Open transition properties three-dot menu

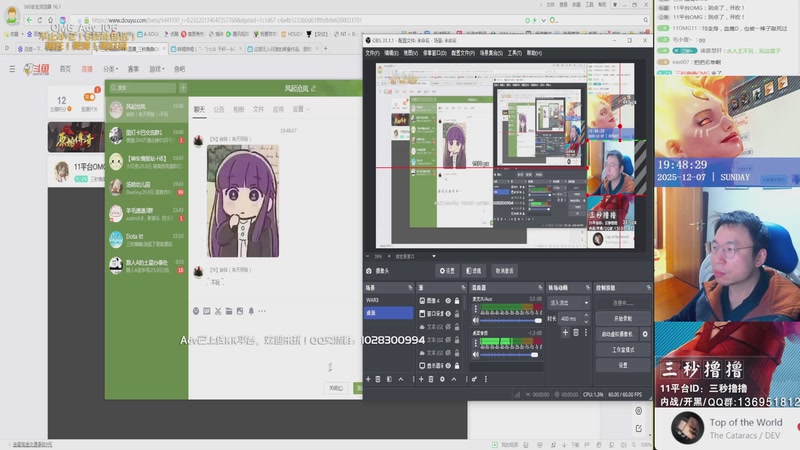tap(586, 333)
